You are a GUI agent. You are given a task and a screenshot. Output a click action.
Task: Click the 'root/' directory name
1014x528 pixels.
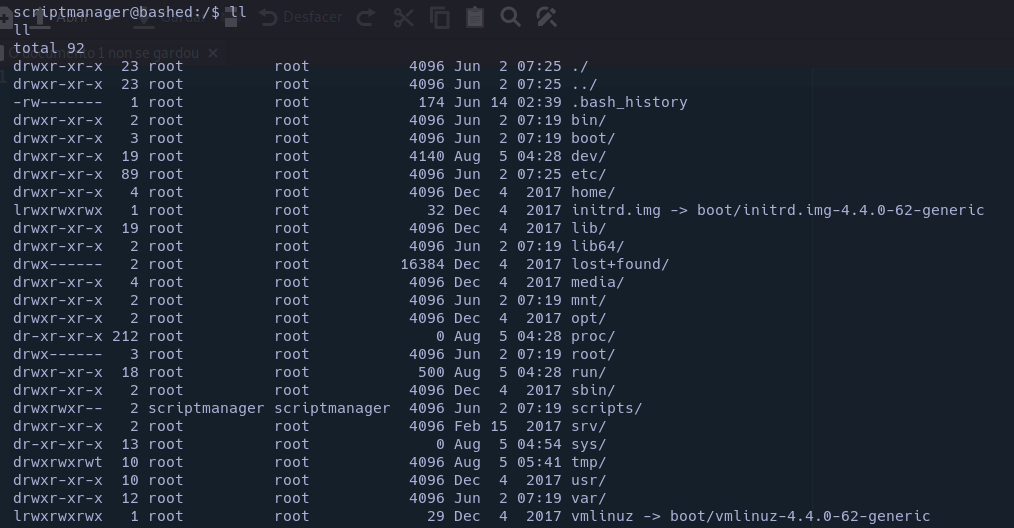(593, 355)
